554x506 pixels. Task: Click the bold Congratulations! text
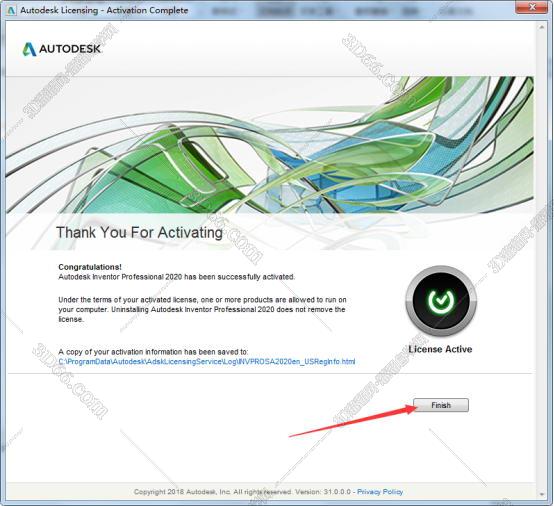(90, 267)
